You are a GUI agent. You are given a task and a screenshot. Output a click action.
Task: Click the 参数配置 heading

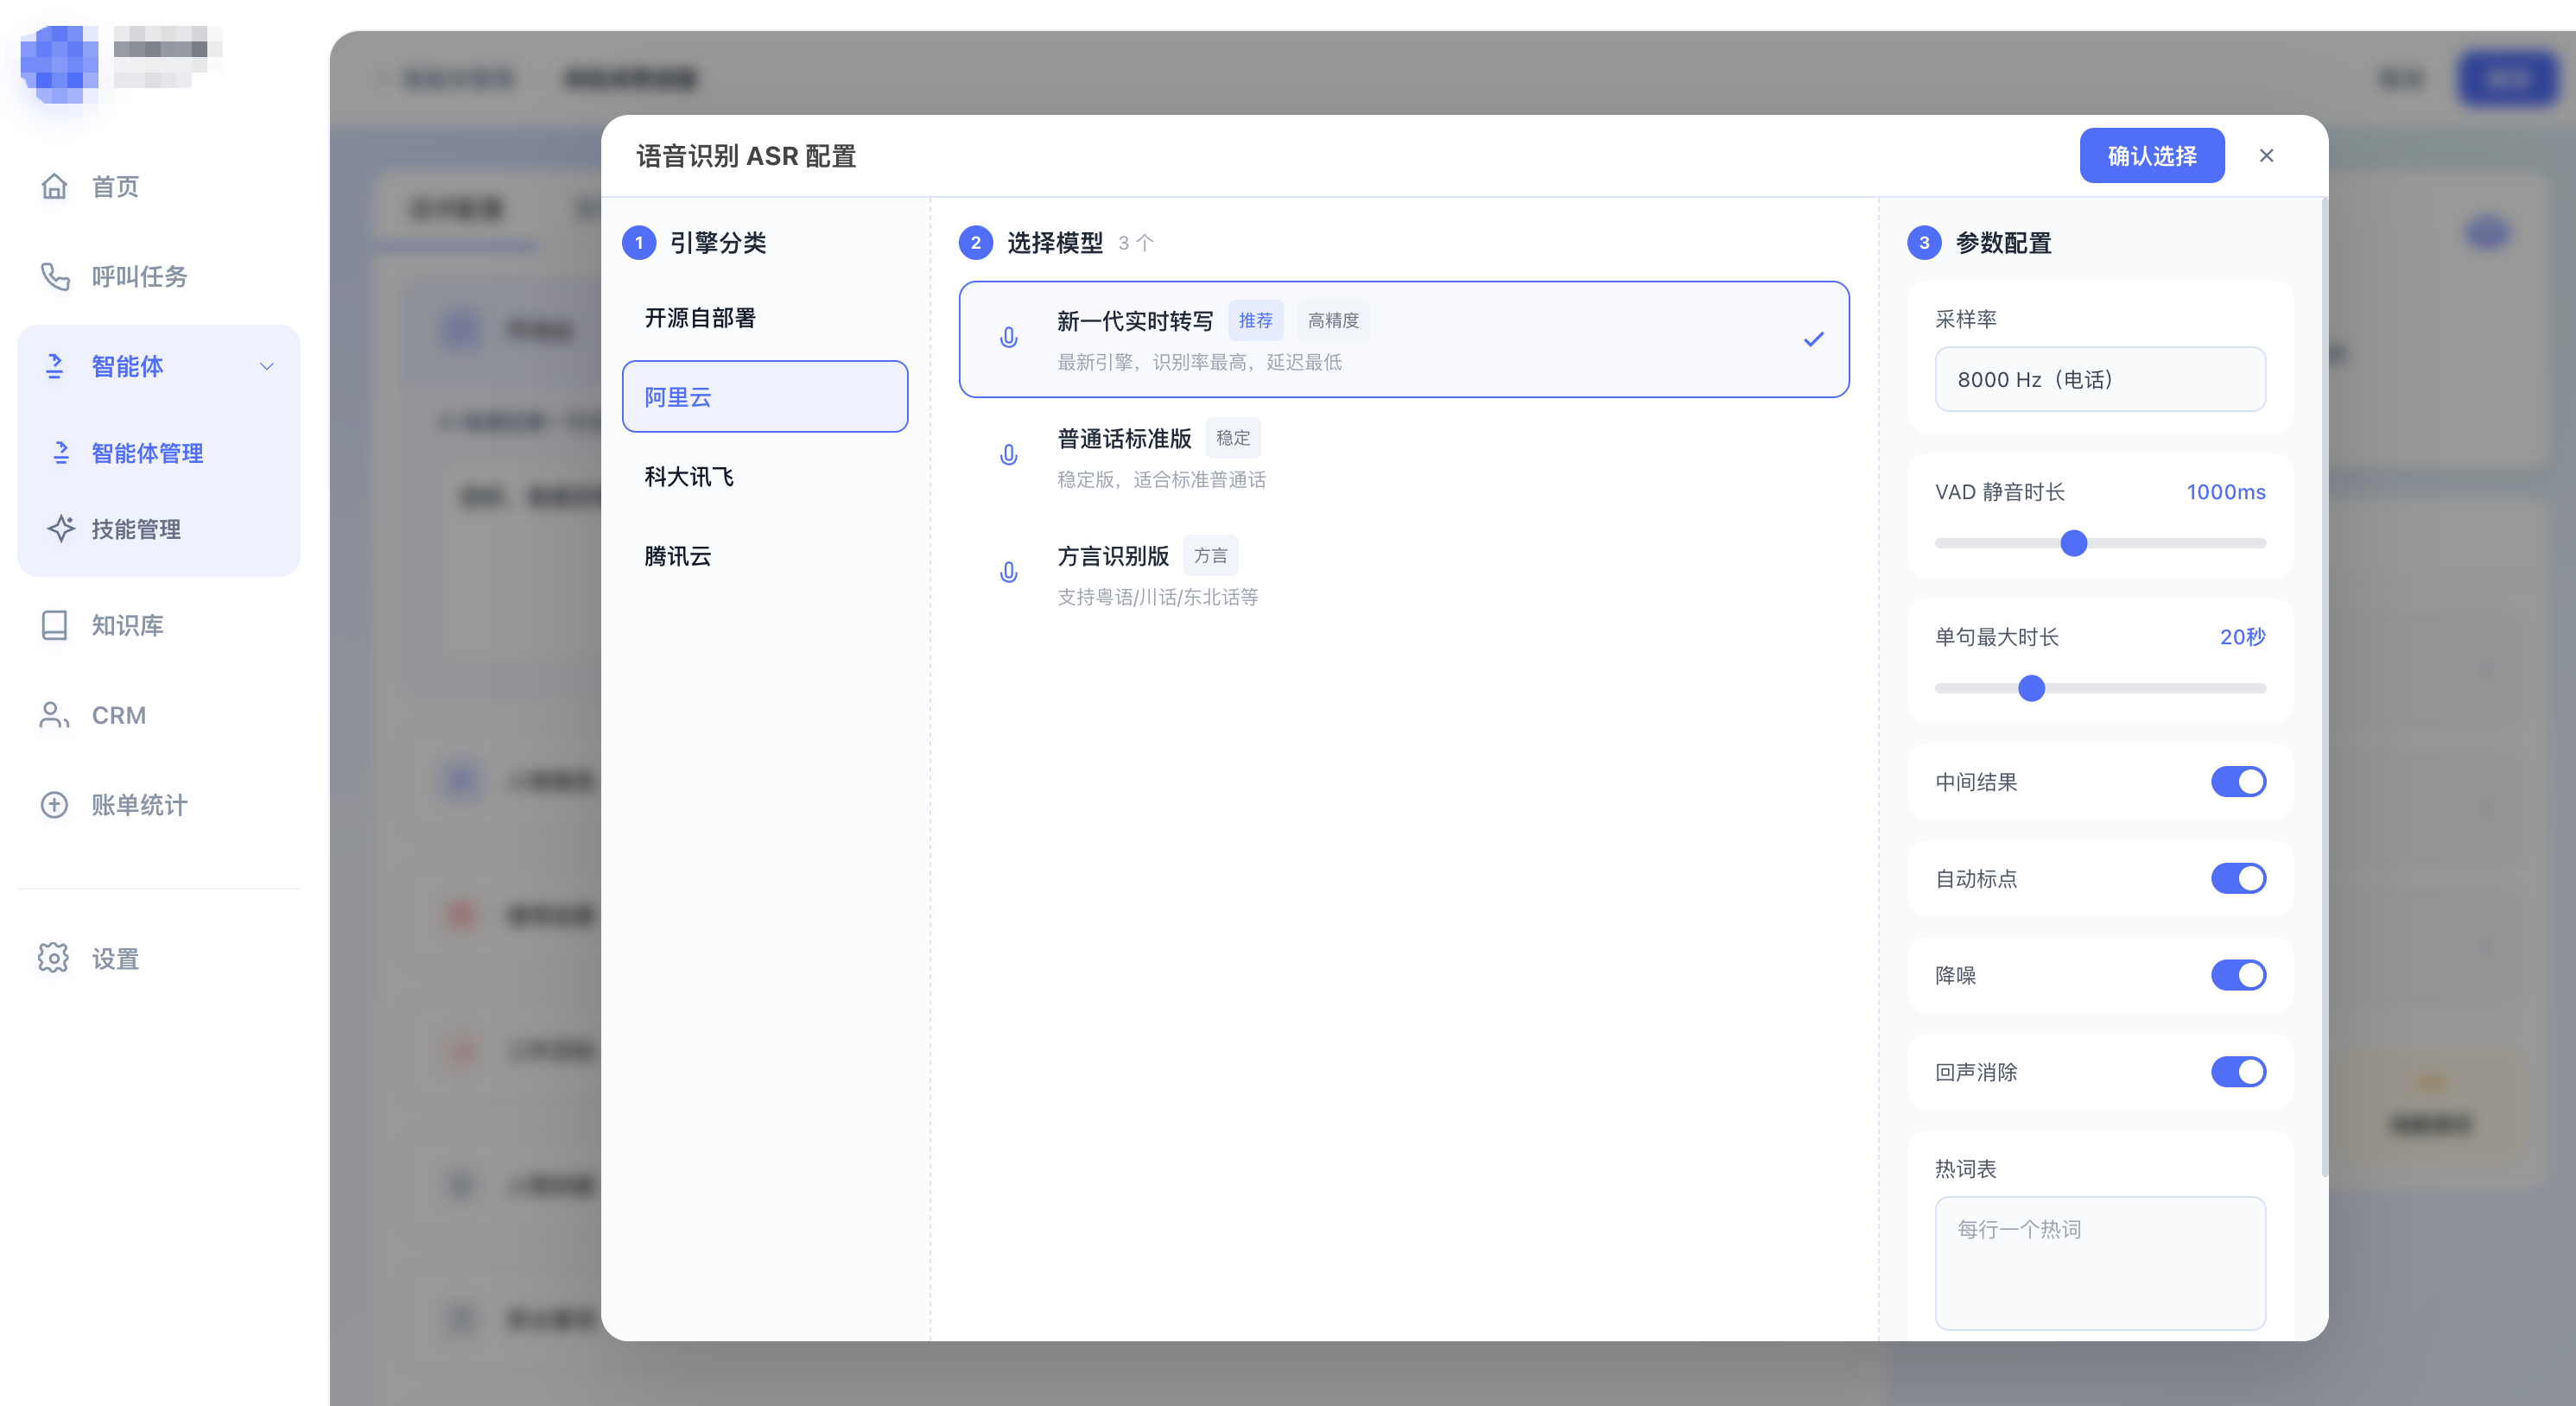(x=2003, y=243)
